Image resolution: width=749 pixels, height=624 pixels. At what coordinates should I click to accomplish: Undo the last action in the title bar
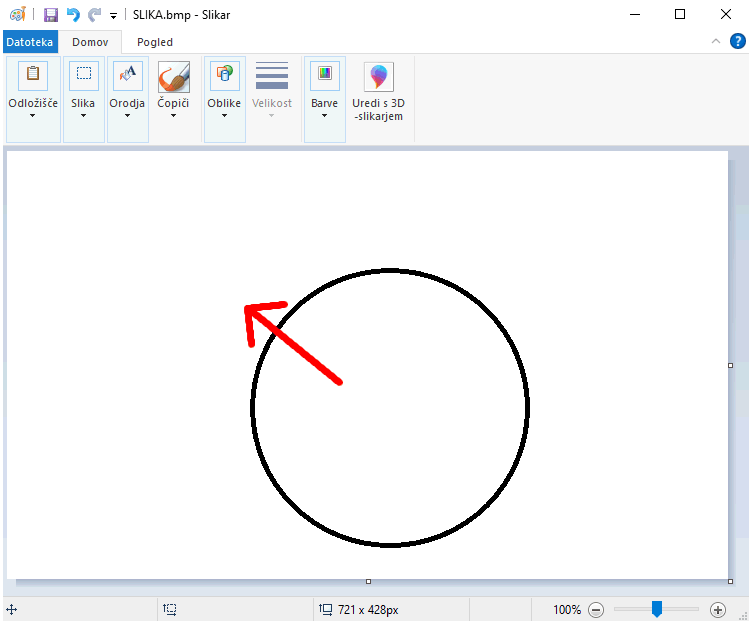73,15
